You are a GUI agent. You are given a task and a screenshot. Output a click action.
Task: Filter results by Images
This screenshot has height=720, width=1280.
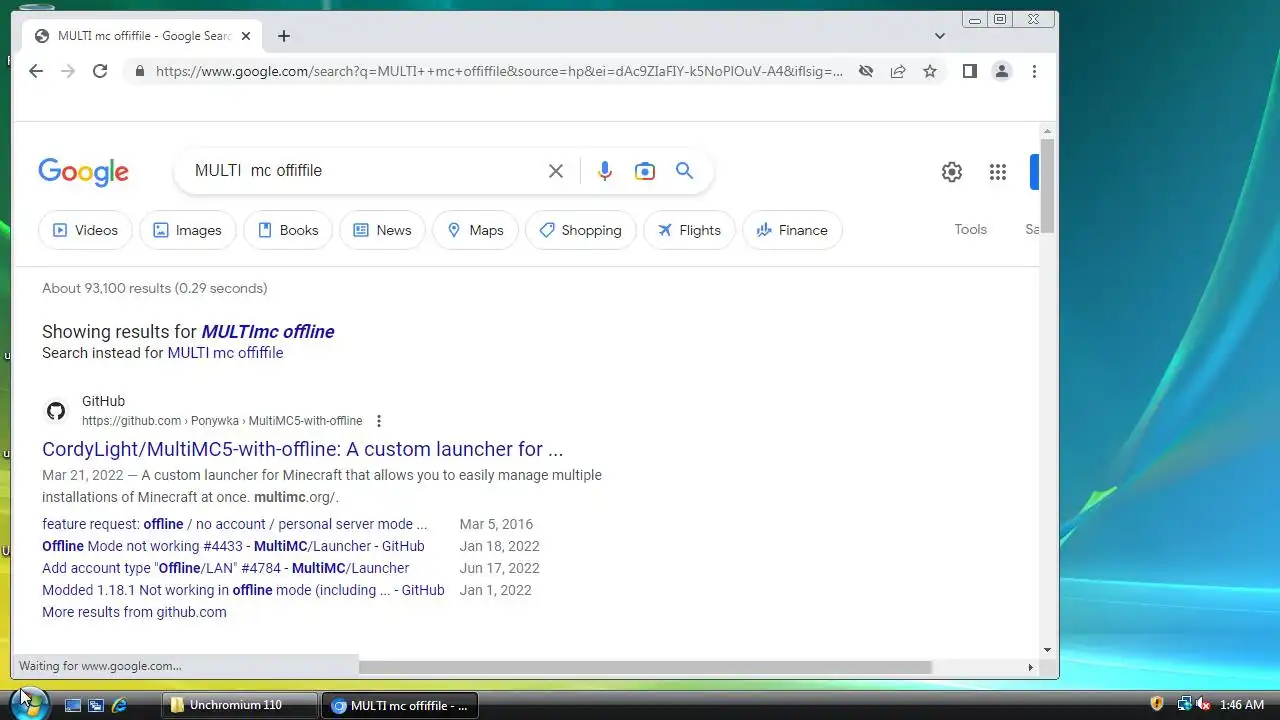(187, 230)
